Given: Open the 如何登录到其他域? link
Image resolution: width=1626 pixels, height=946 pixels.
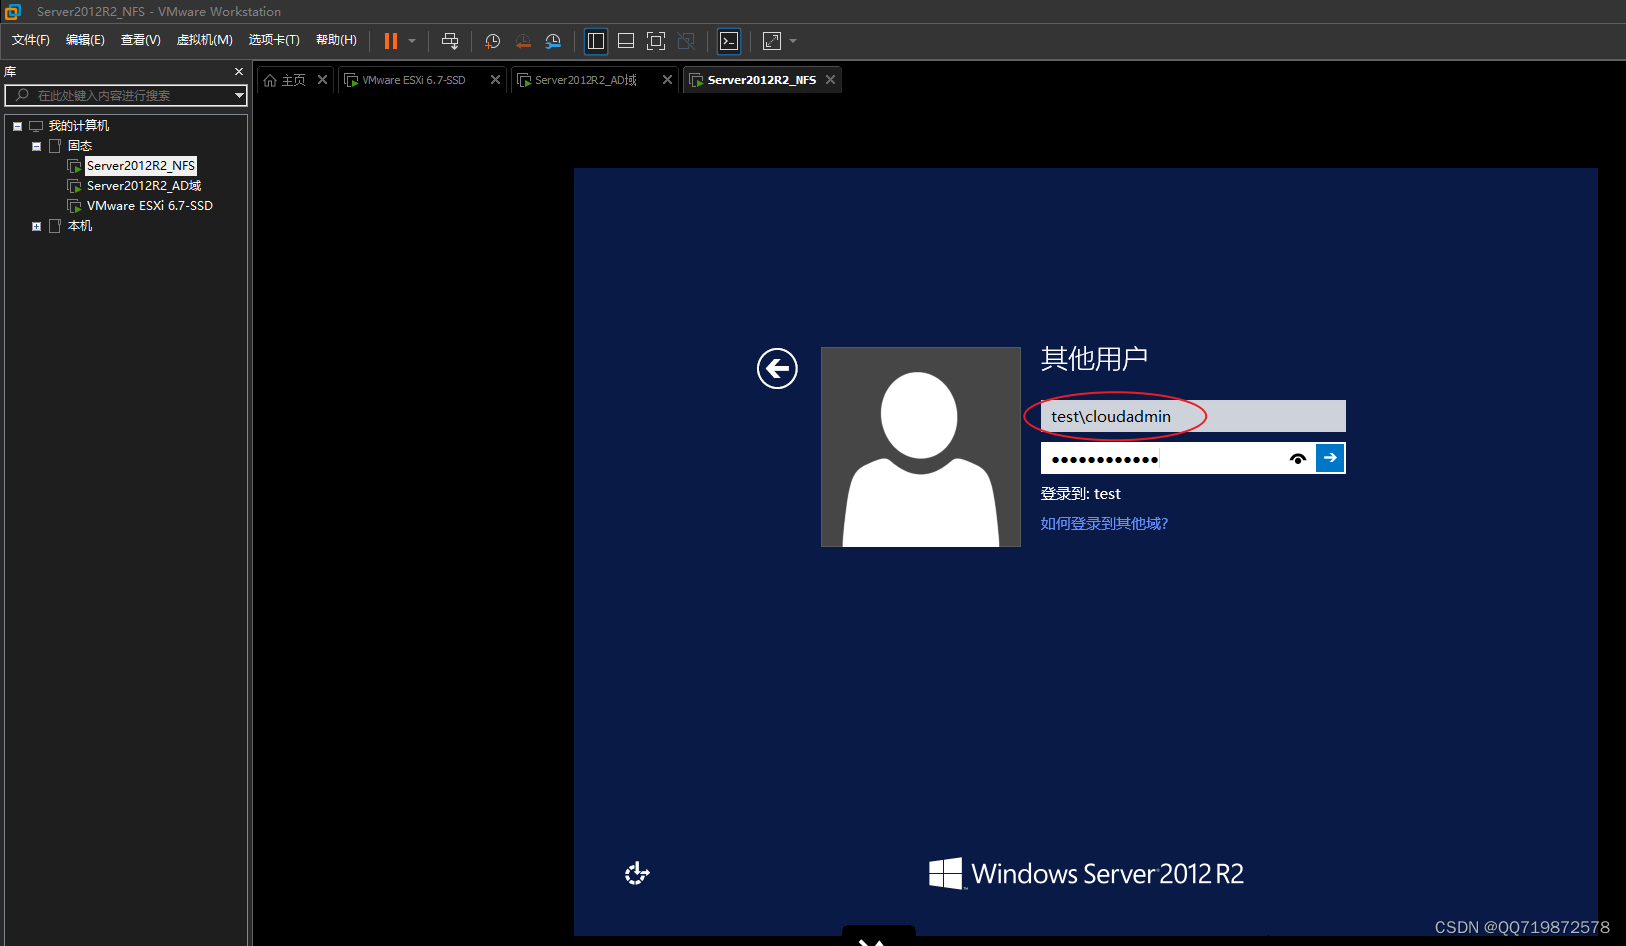Looking at the screenshot, I should click(x=1104, y=524).
